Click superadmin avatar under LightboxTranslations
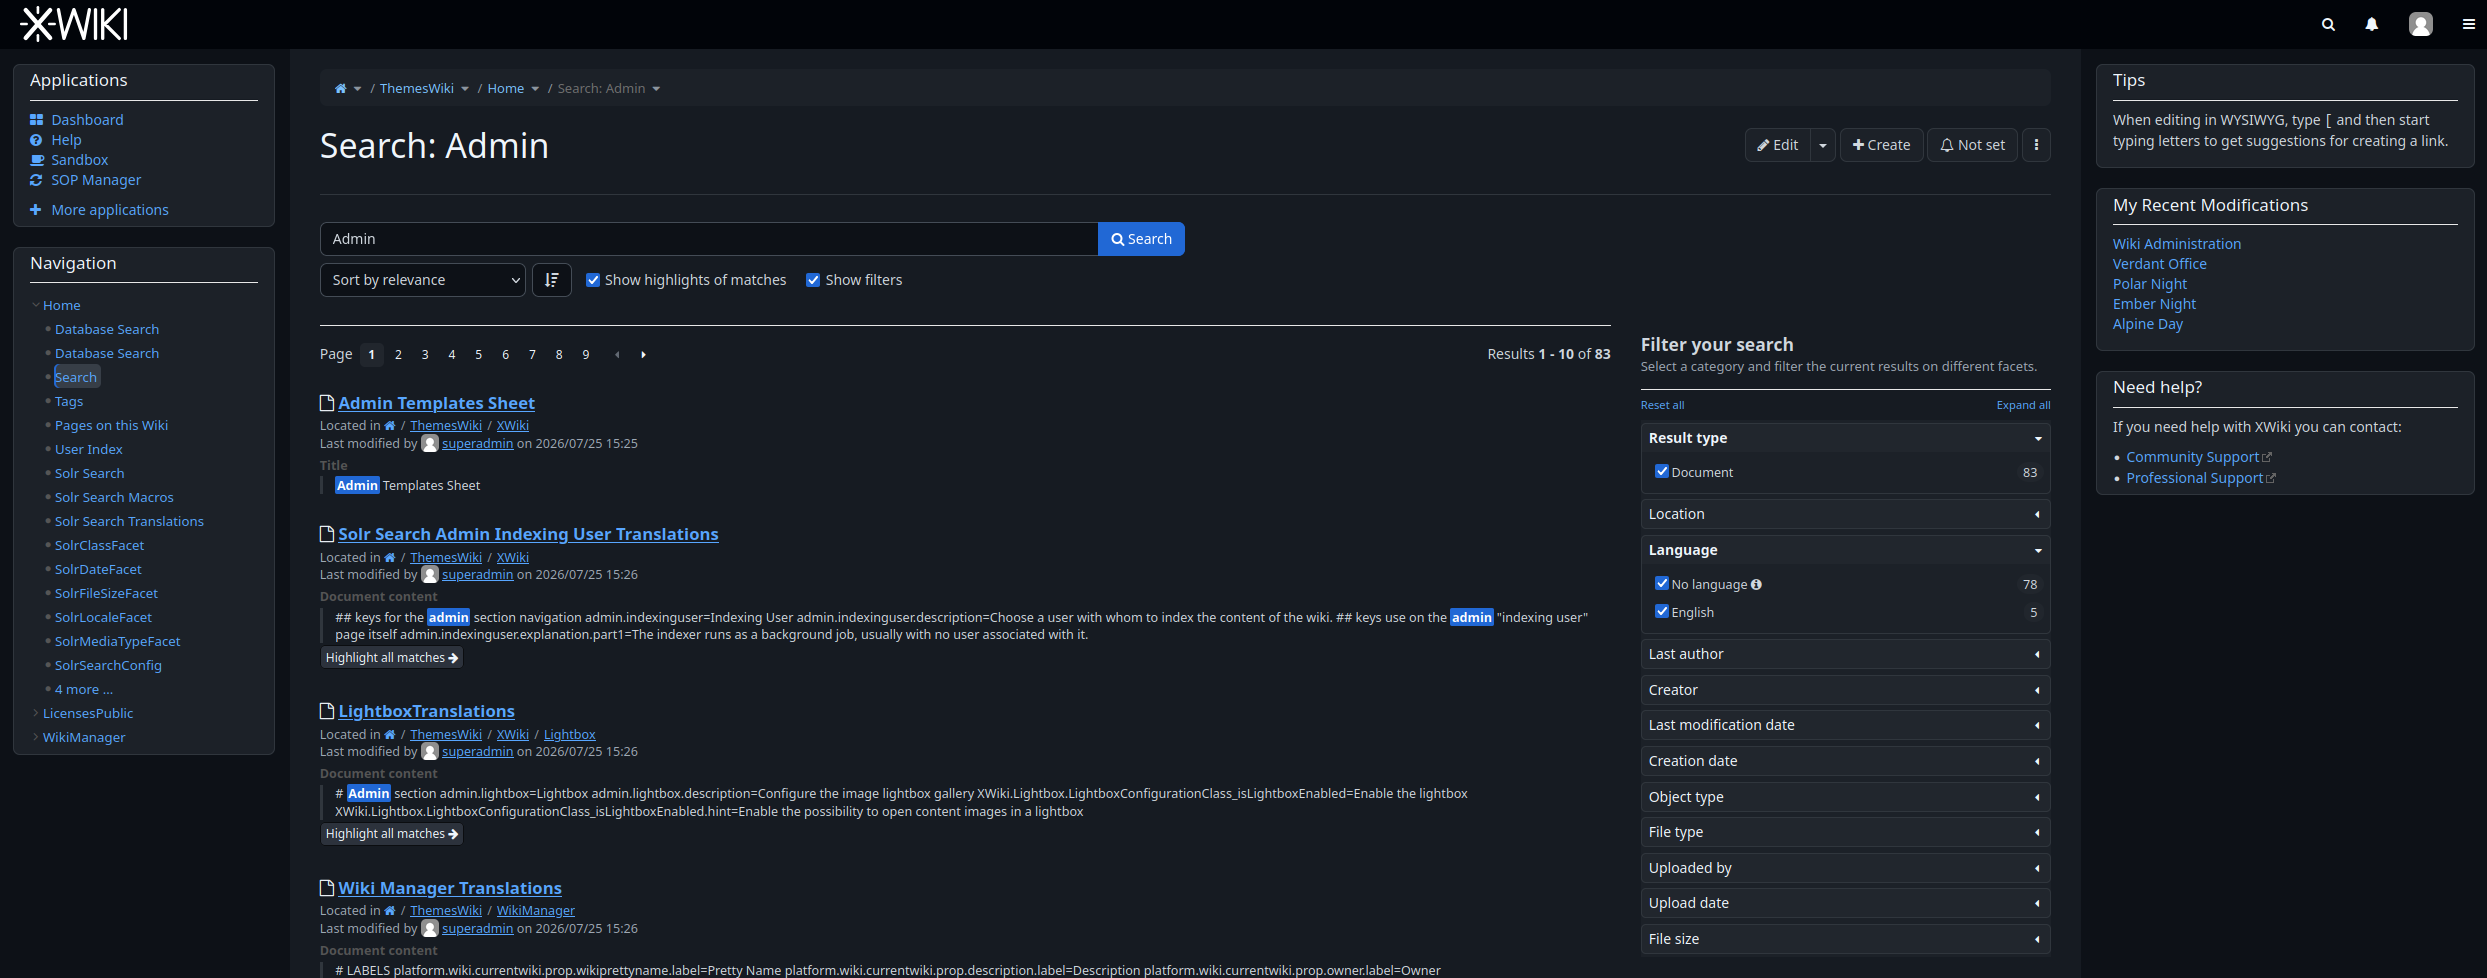Viewport: 2487px width, 978px height. click(430, 752)
